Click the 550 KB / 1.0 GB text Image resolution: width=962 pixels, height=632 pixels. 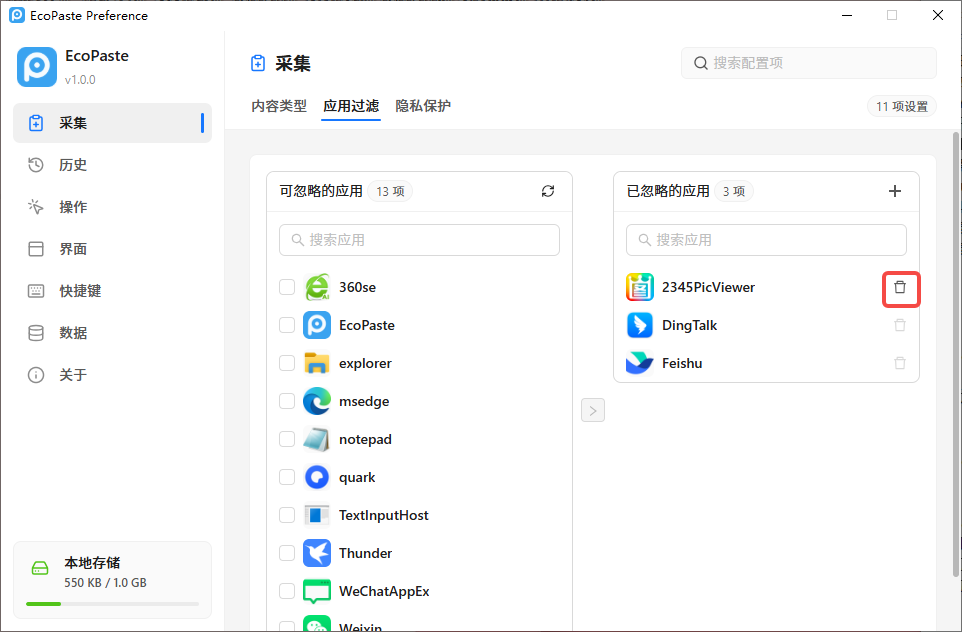point(106,583)
